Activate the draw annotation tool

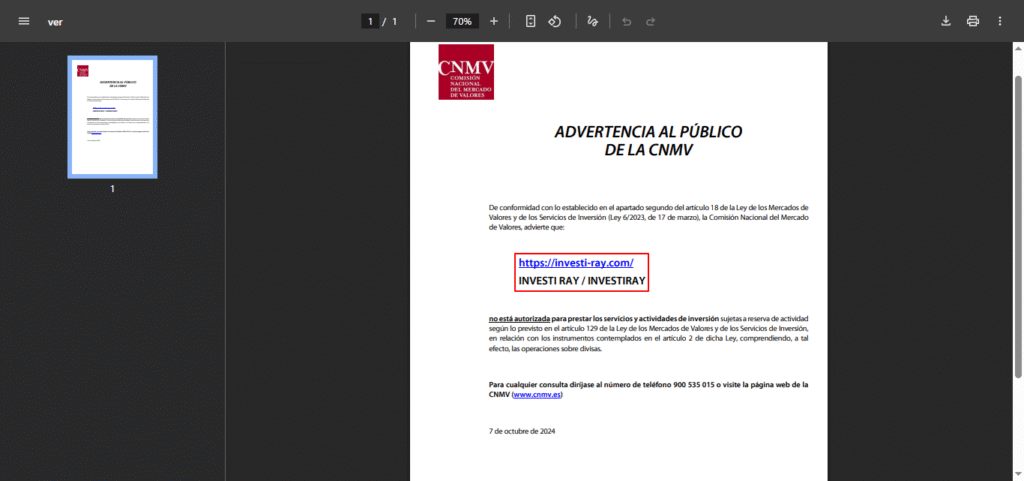pyautogui.click(x=592, y=22)
